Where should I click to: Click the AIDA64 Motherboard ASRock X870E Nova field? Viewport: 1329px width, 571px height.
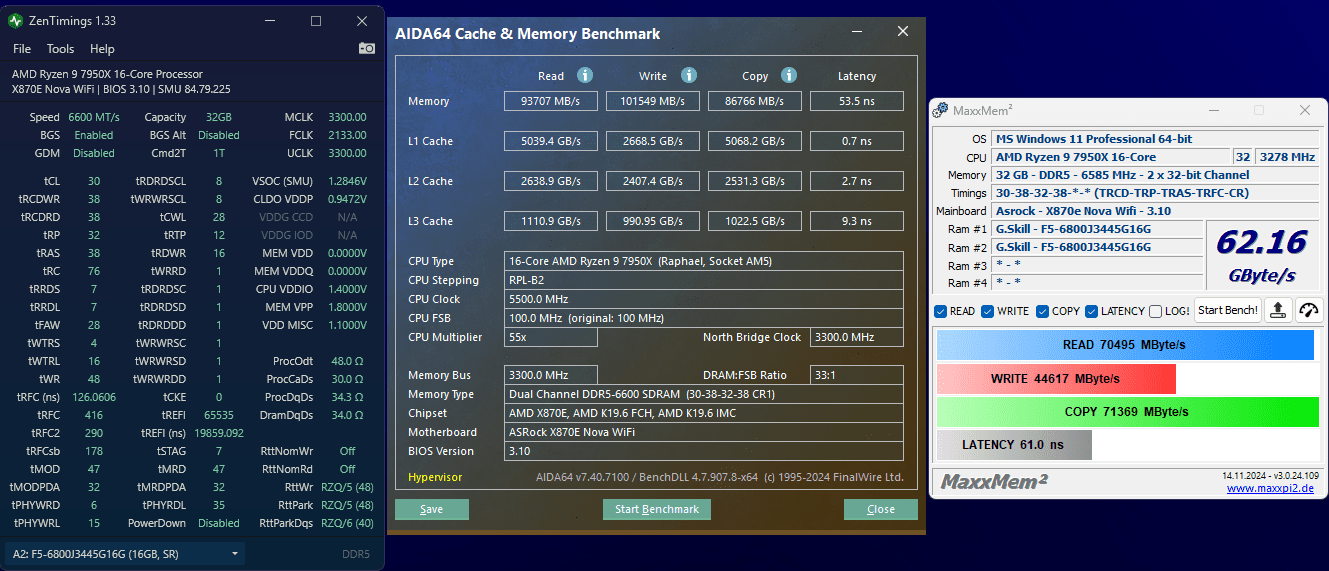(705, 432)
